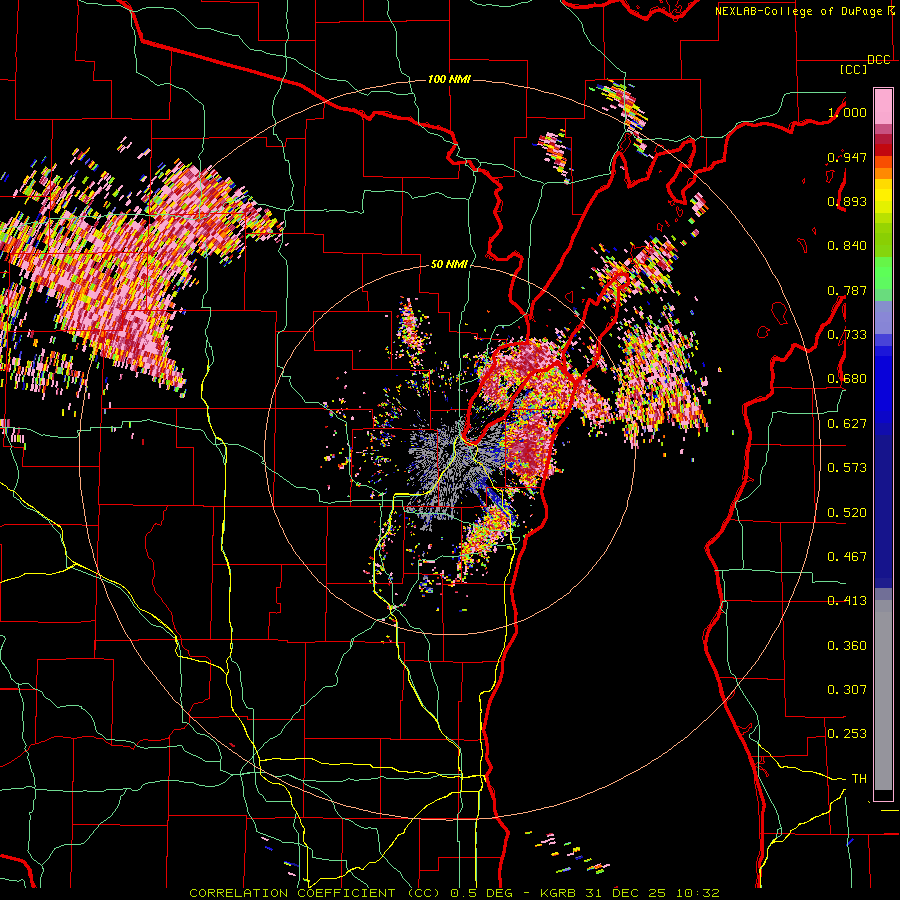Click the DCC label above the legend
The image size is (900, 900).
tap(879, 60)
